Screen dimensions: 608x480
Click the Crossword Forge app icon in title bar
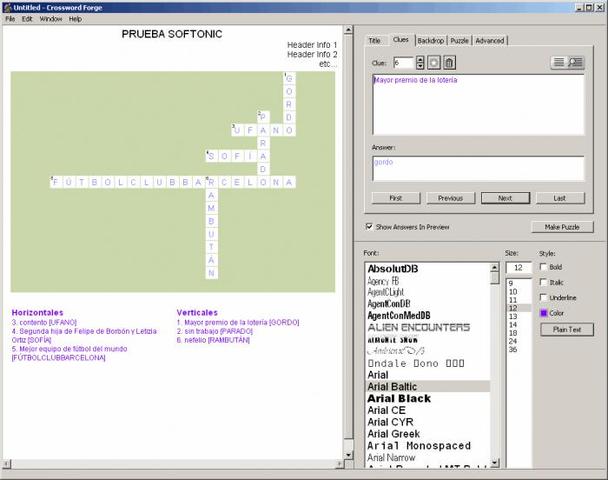pyautogui.click(x=7, y=7)
